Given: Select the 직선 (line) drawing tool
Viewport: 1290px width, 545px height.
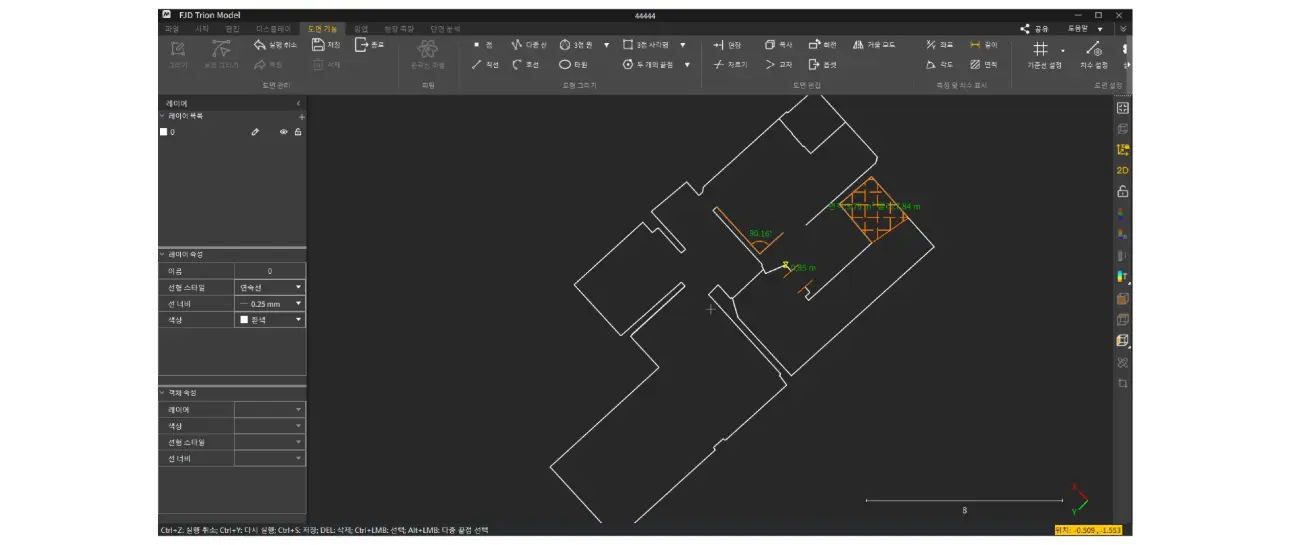Looking at the screenshot, I should click(x=485, y=65).
